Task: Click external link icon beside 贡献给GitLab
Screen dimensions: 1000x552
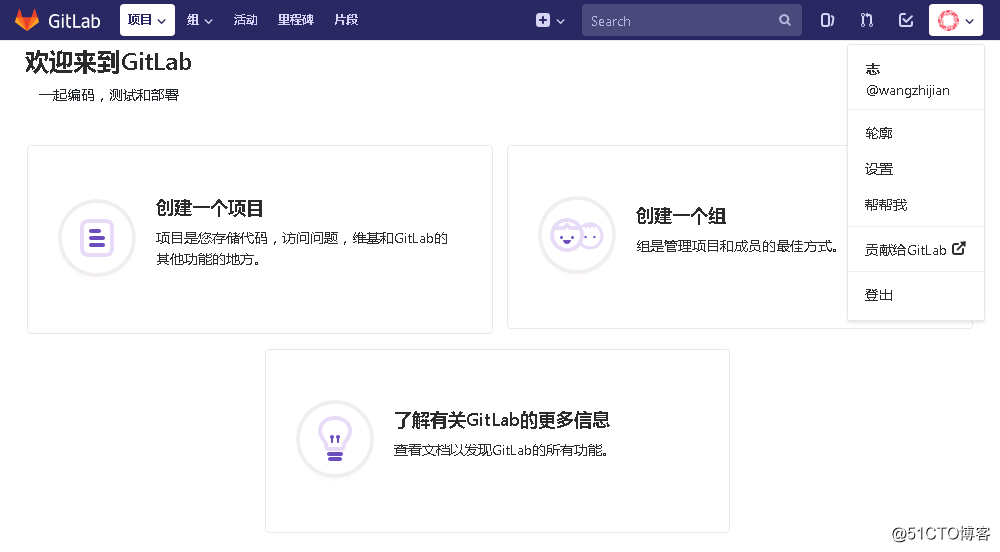Action: click(959, 249)
